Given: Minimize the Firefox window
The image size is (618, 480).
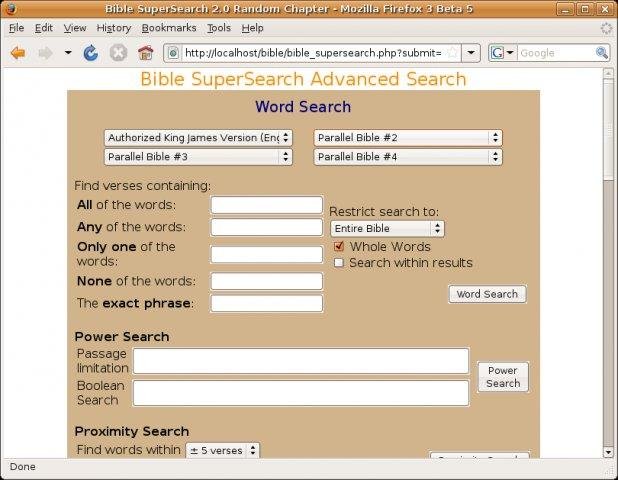Looking at the screenshot, I should [x=566, y=9].
